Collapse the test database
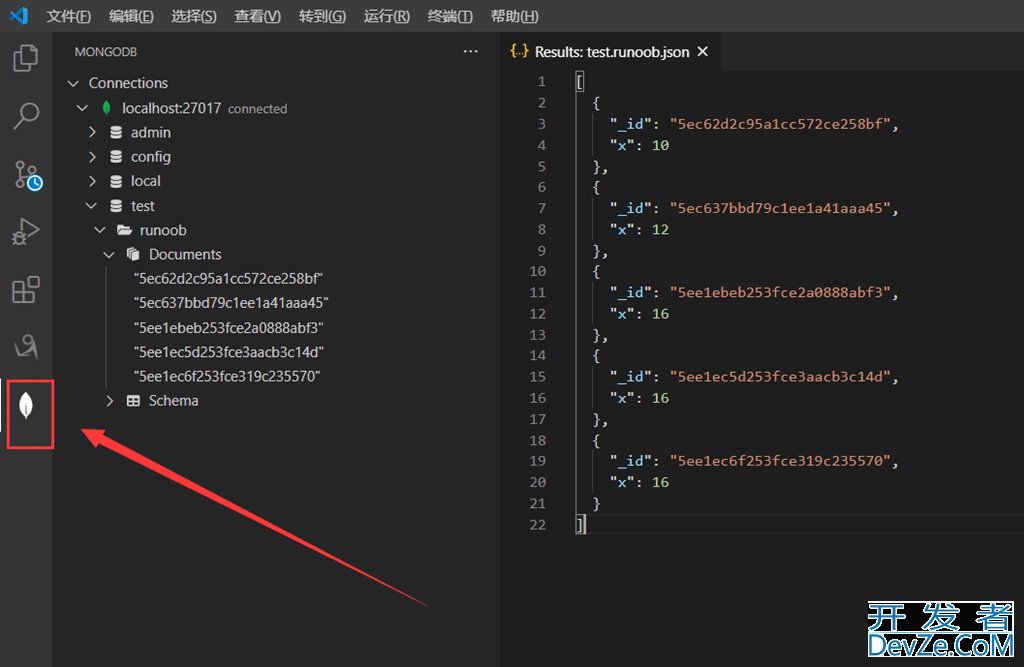Screen dimensions: 1024x667 (91, 206)
